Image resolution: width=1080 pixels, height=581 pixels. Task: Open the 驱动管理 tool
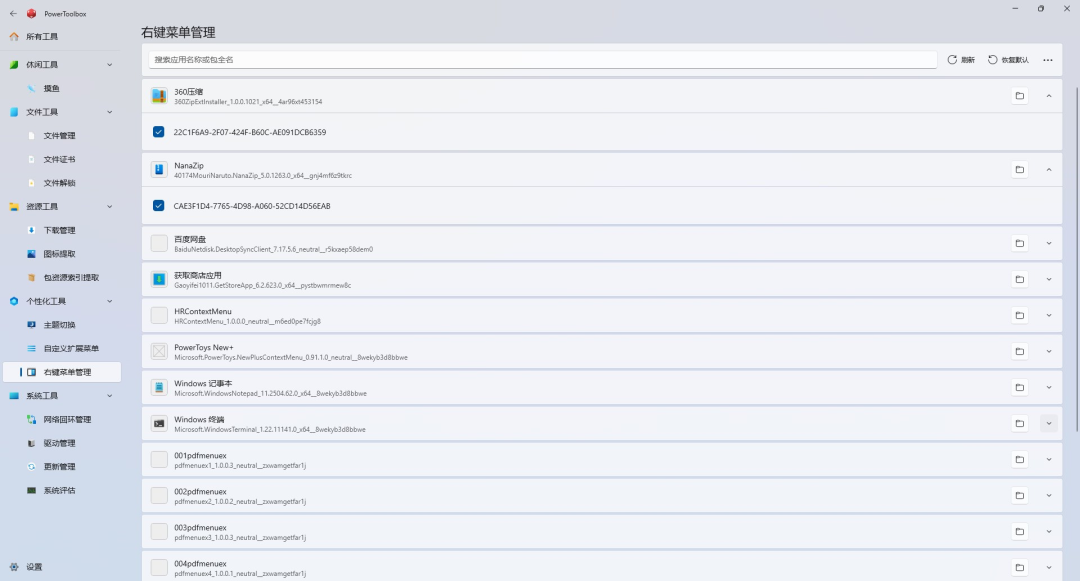point(62,443)
